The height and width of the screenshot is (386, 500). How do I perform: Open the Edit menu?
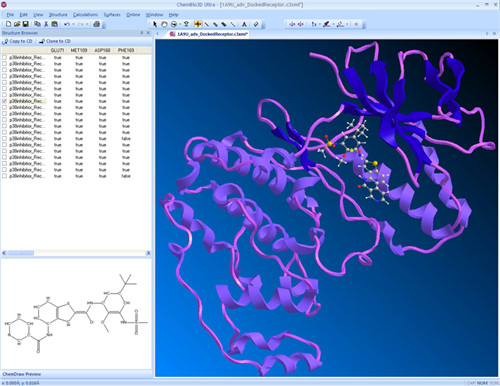(x=23, y=15)
